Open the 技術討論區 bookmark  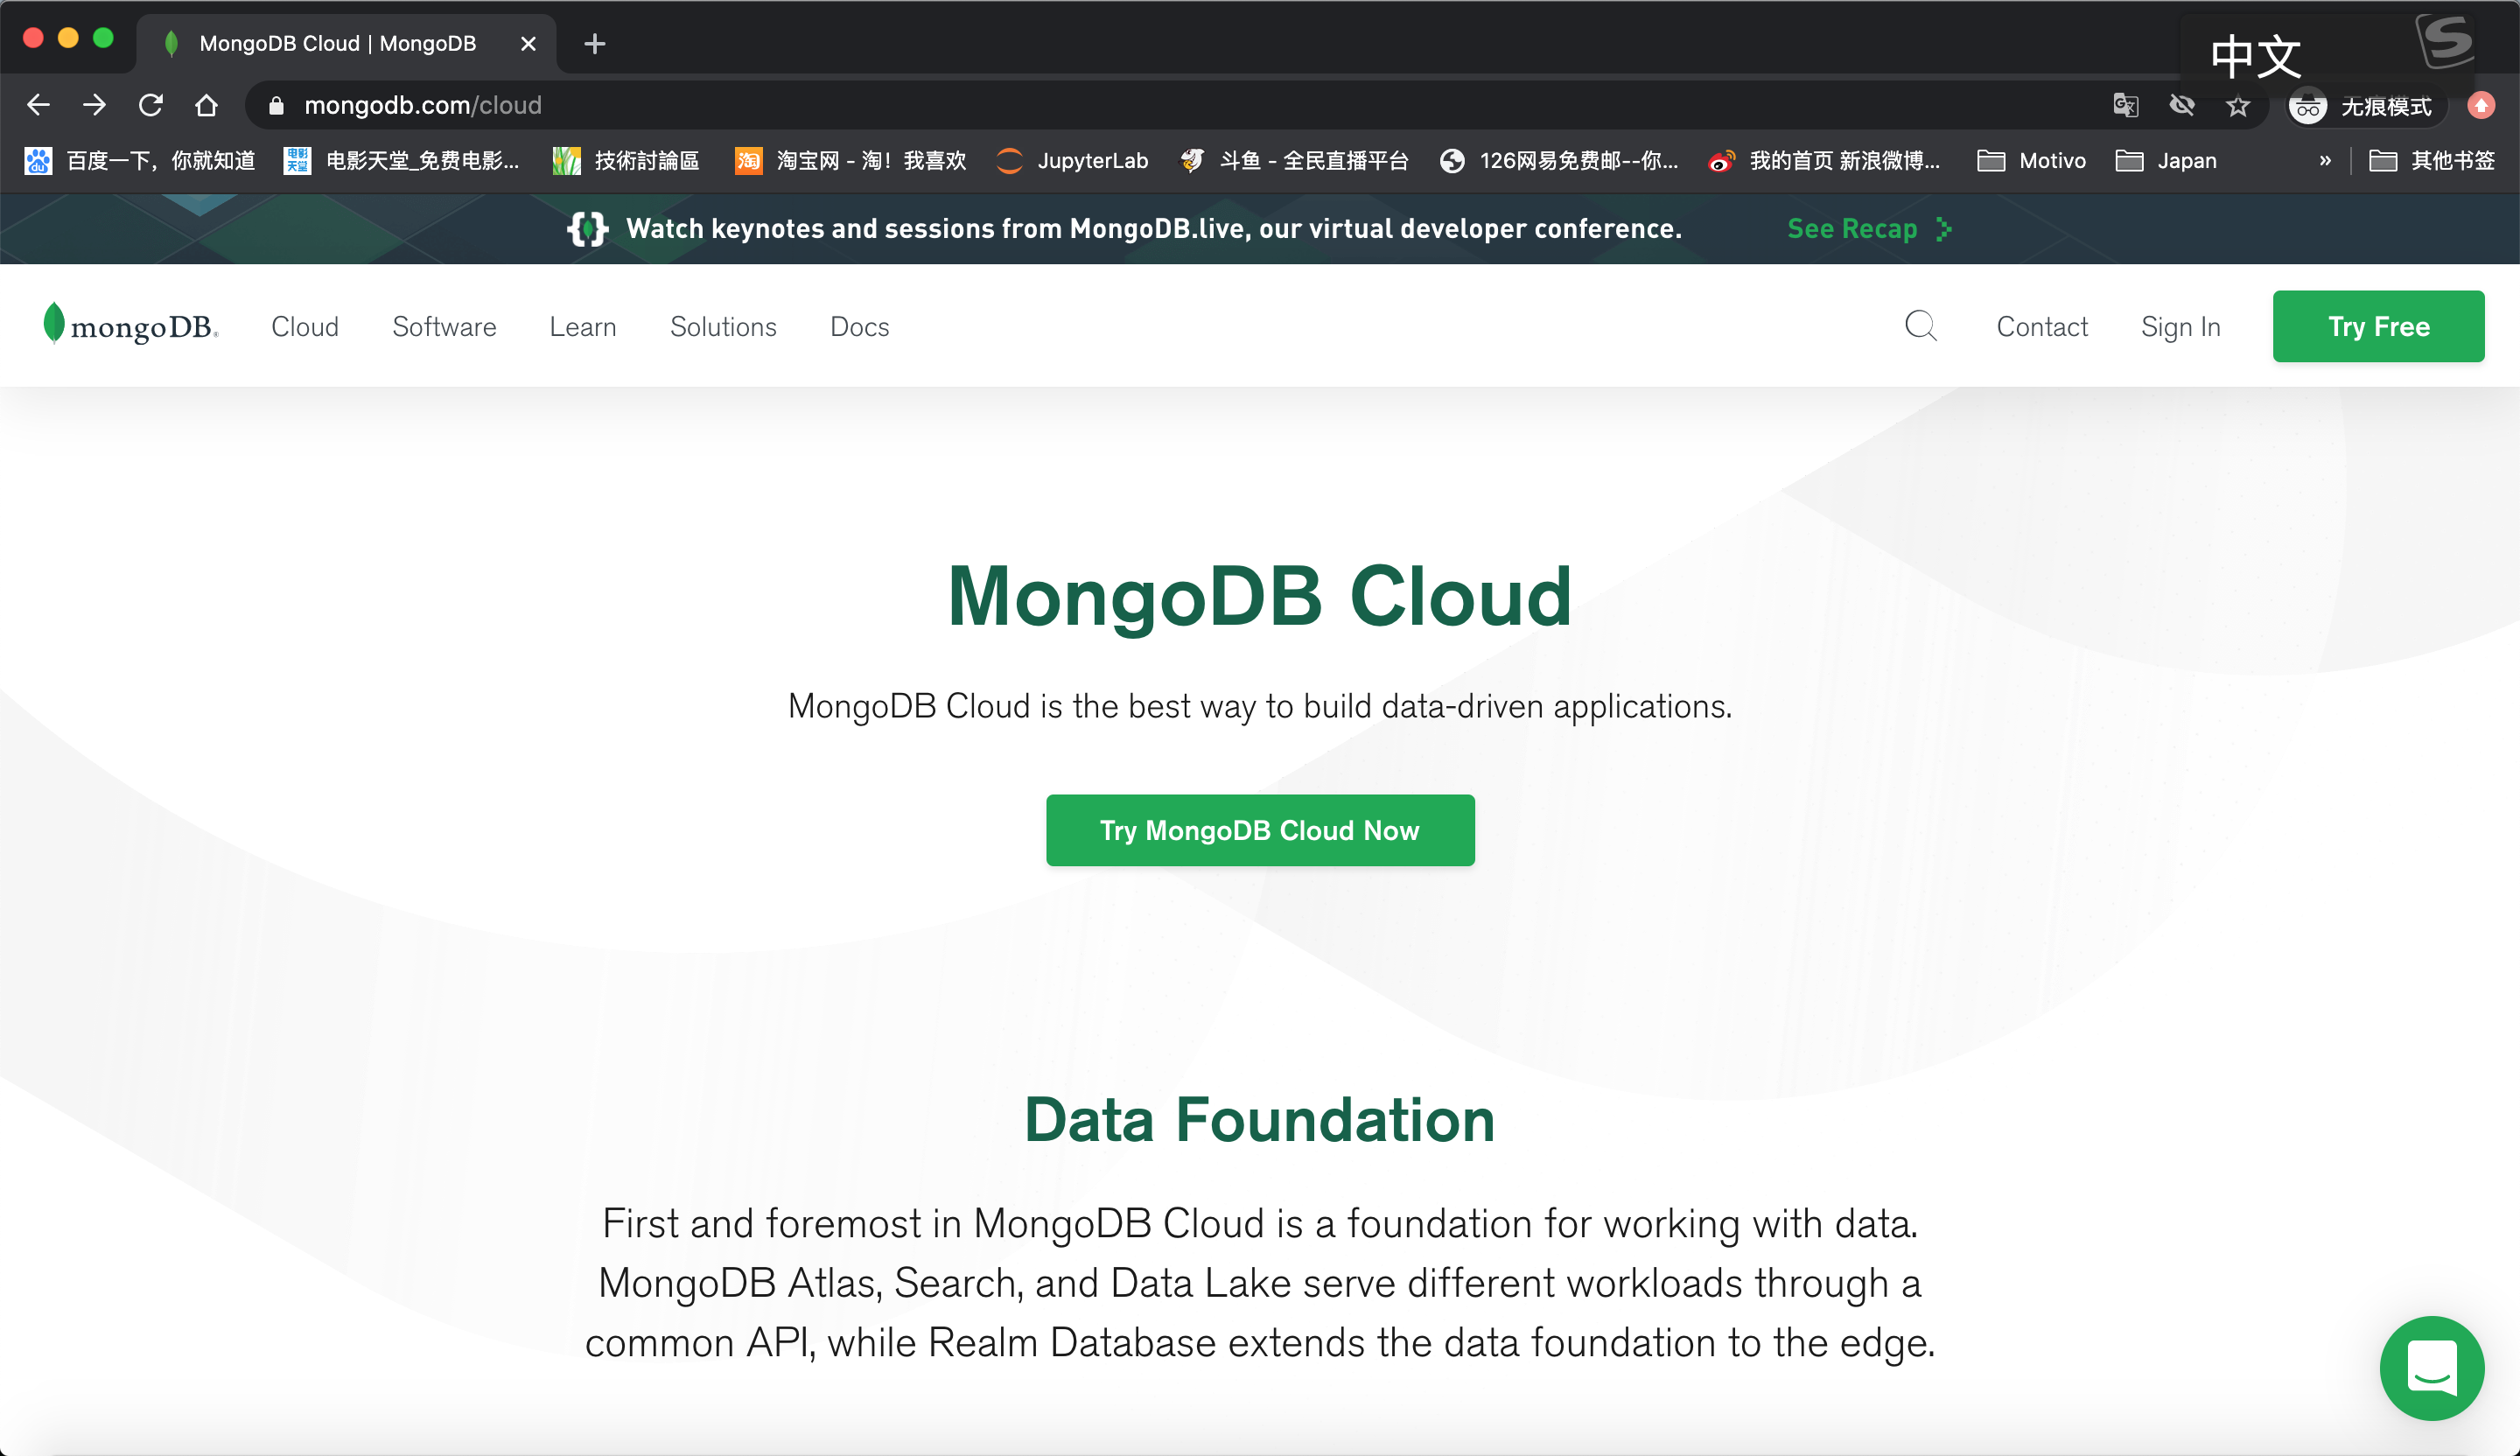coord(626,160)
